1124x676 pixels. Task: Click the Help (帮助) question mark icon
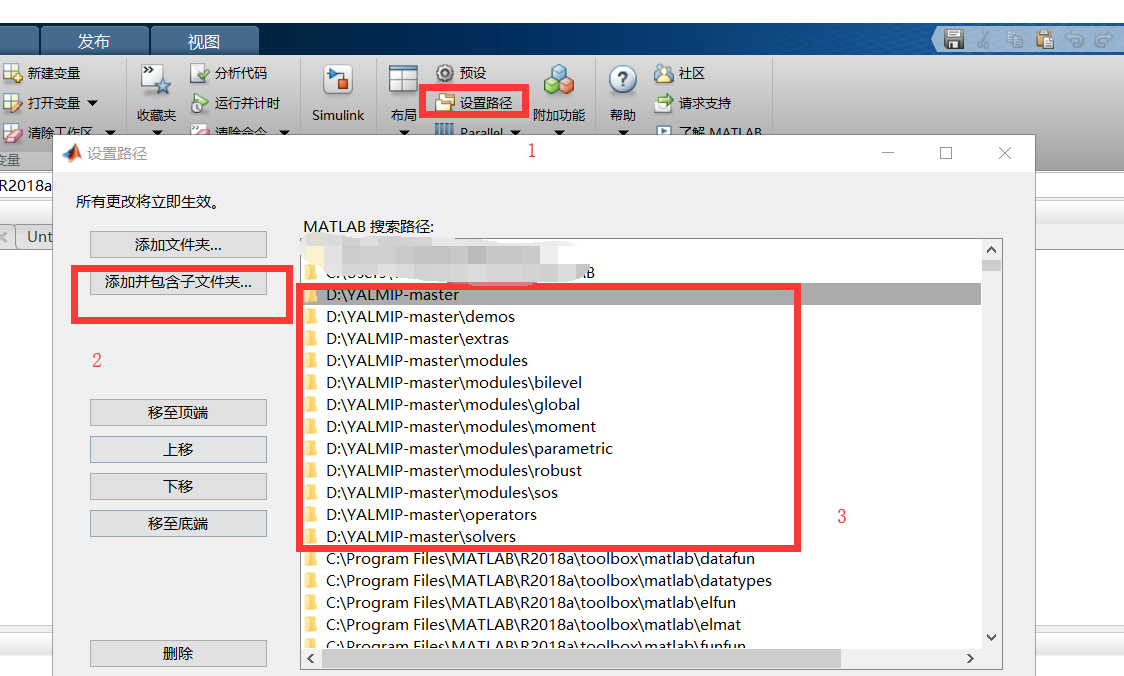point(622,81)
